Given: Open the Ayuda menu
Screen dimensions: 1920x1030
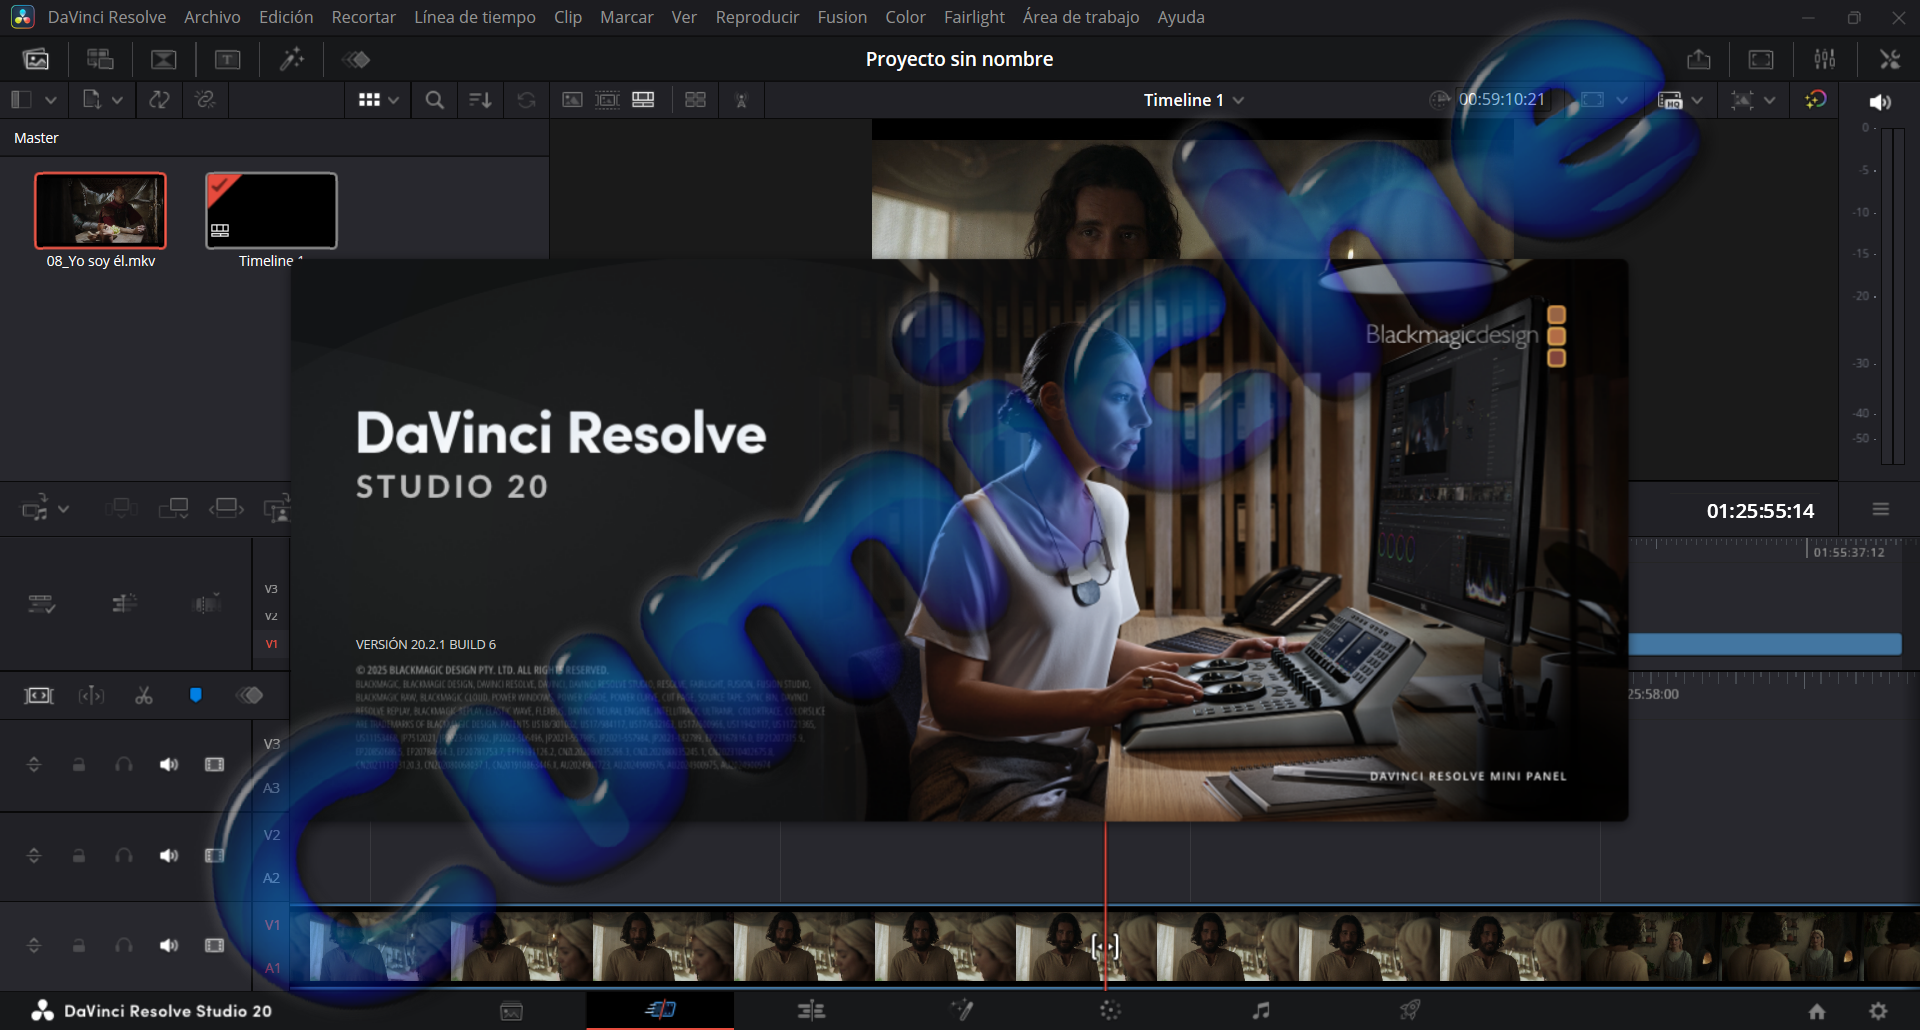Looking at the screenshot, I should pos(1181,17).
